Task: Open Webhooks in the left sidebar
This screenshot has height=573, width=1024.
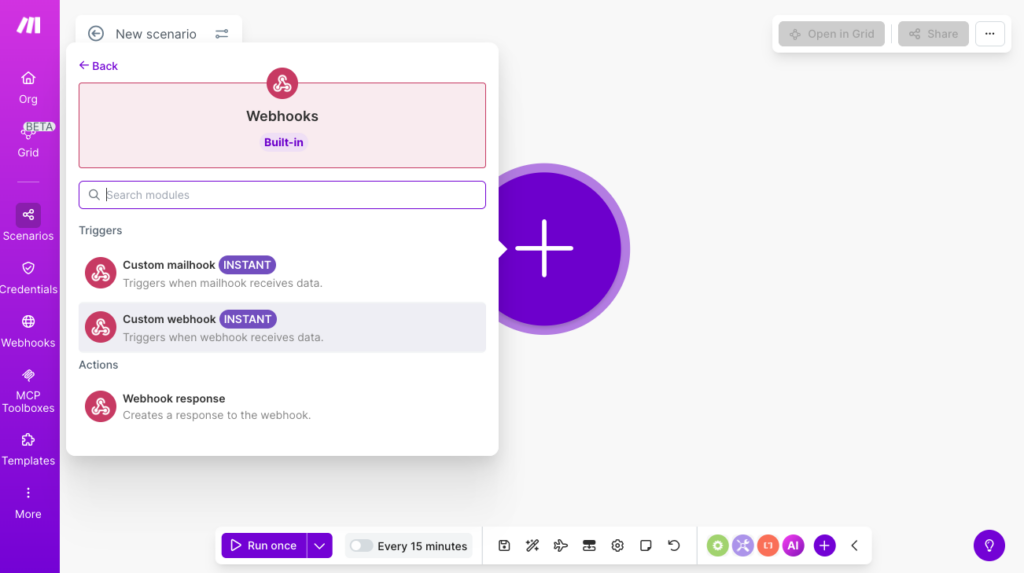Action: 28,331
